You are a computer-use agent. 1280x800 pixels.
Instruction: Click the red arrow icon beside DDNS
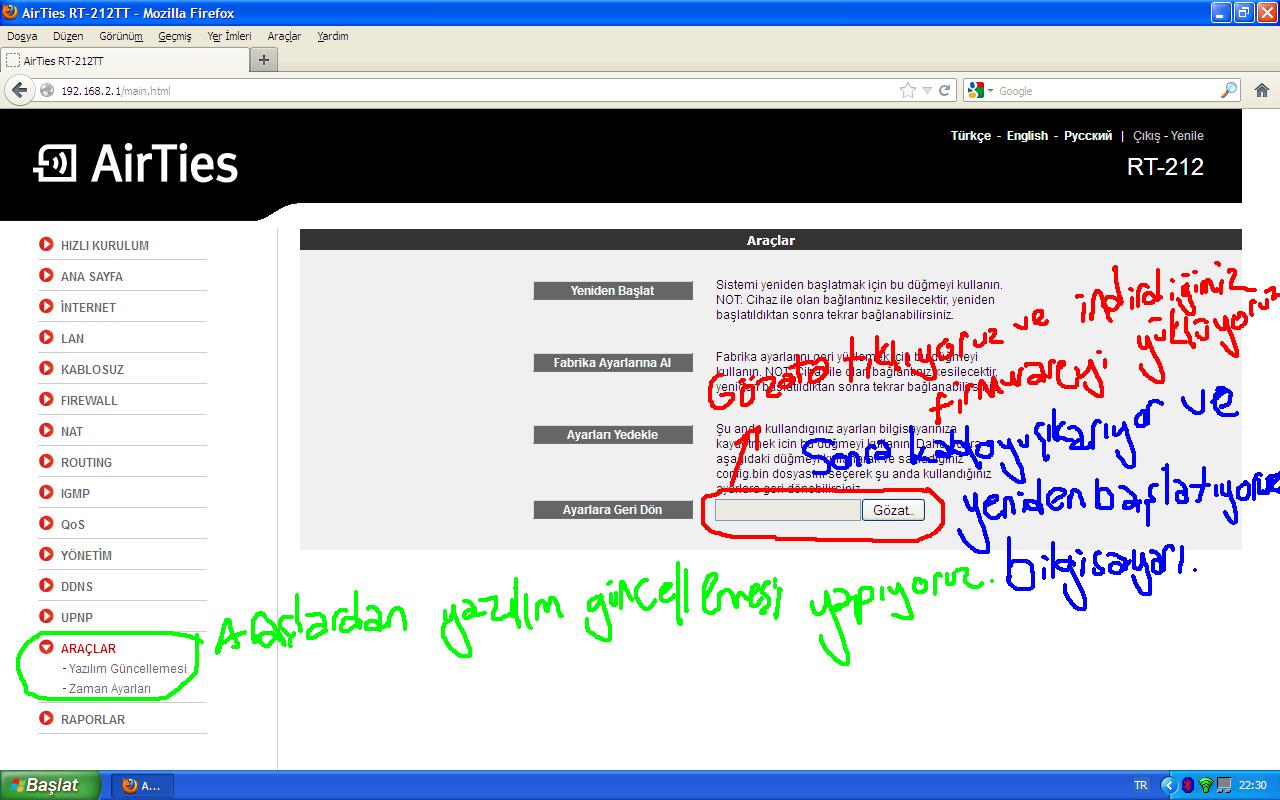tap(46, 585)
